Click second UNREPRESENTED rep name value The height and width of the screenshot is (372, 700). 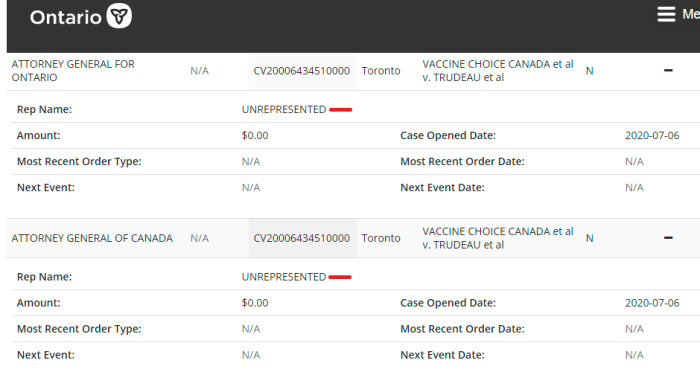pyautogui.click(x=284, y=277)
